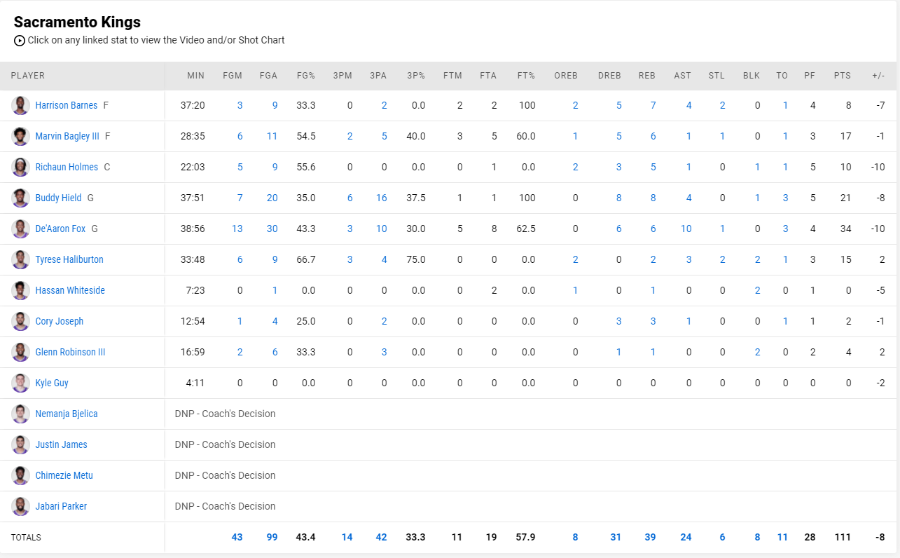Sort table by MIN column header
900x558 pixels.
(x=196, y=76)
